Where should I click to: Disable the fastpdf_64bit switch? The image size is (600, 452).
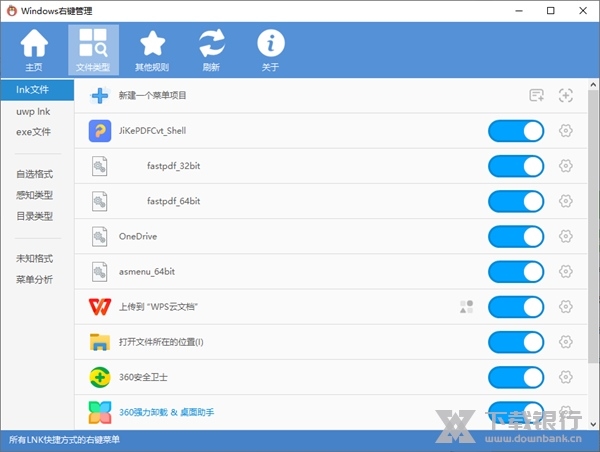(516, 201)
